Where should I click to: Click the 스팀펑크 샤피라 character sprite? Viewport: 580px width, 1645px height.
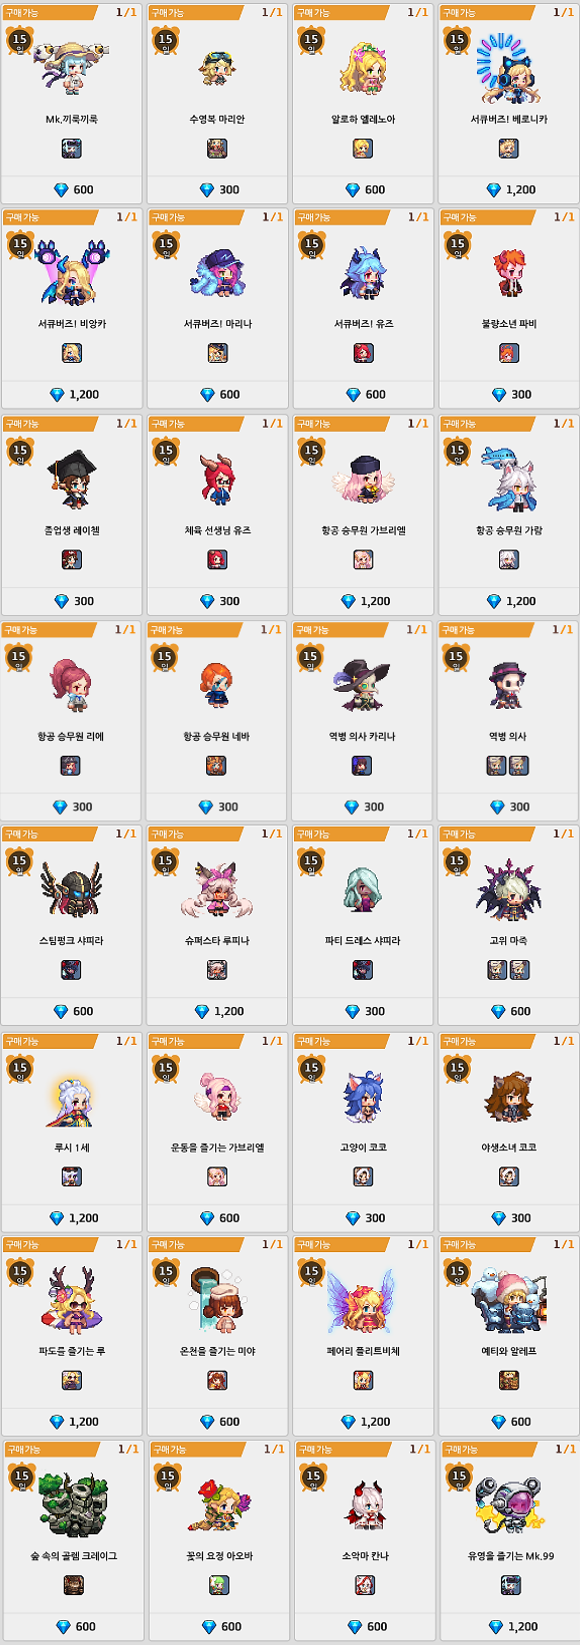point(71,889)
